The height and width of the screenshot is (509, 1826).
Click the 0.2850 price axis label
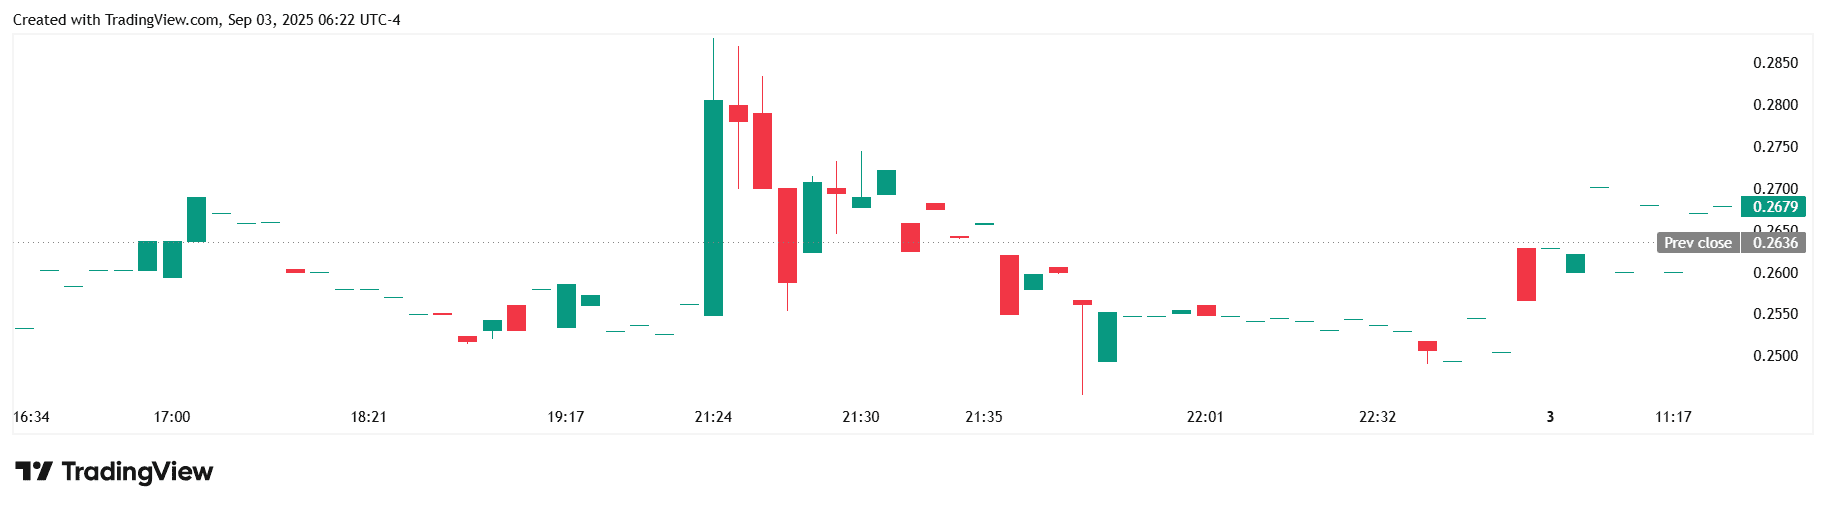(1775, 63)
